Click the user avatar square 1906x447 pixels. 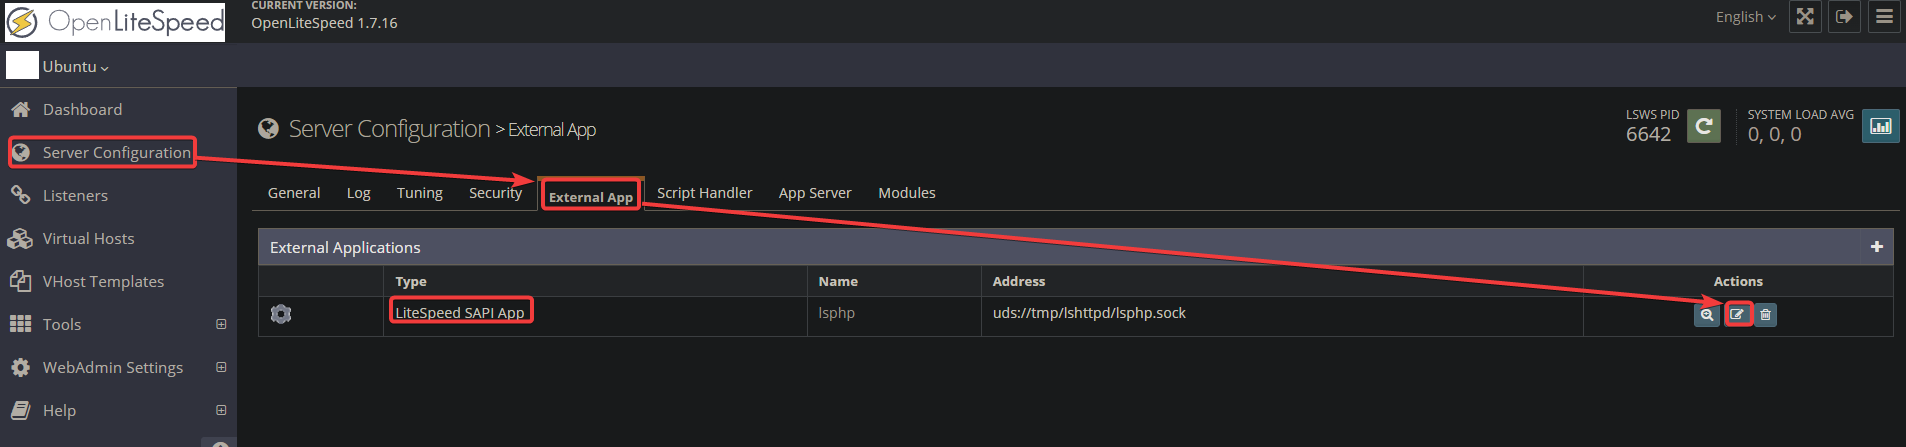[x=22, y=65]
